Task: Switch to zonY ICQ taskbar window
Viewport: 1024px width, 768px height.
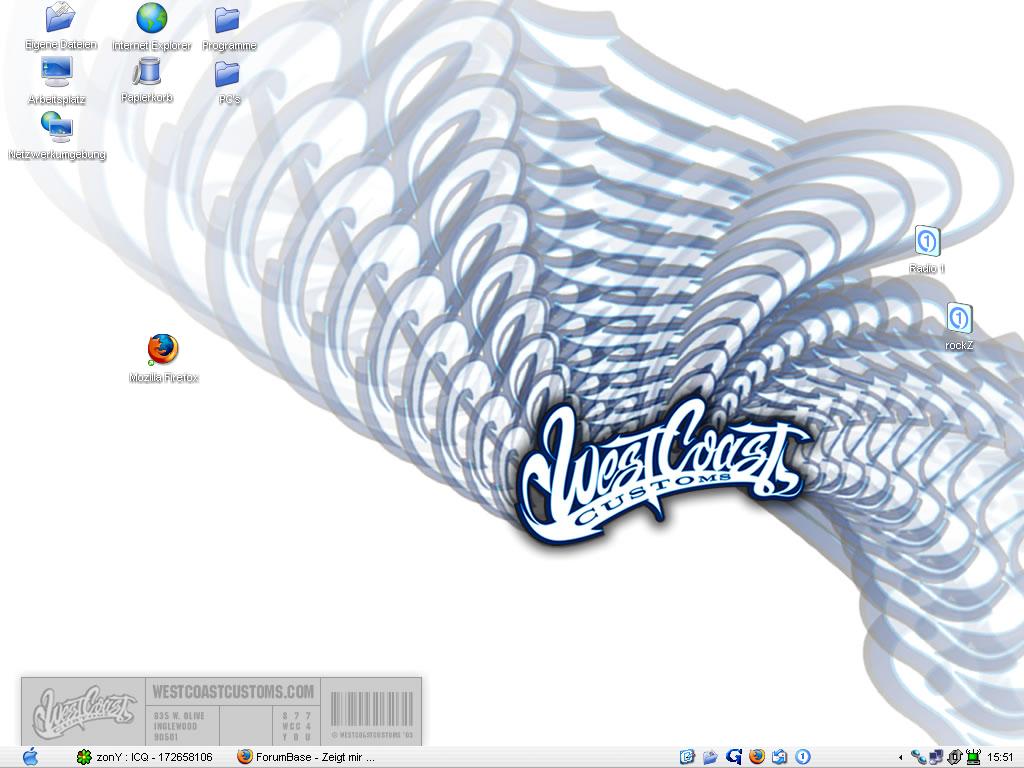Action: coord(144,757)
